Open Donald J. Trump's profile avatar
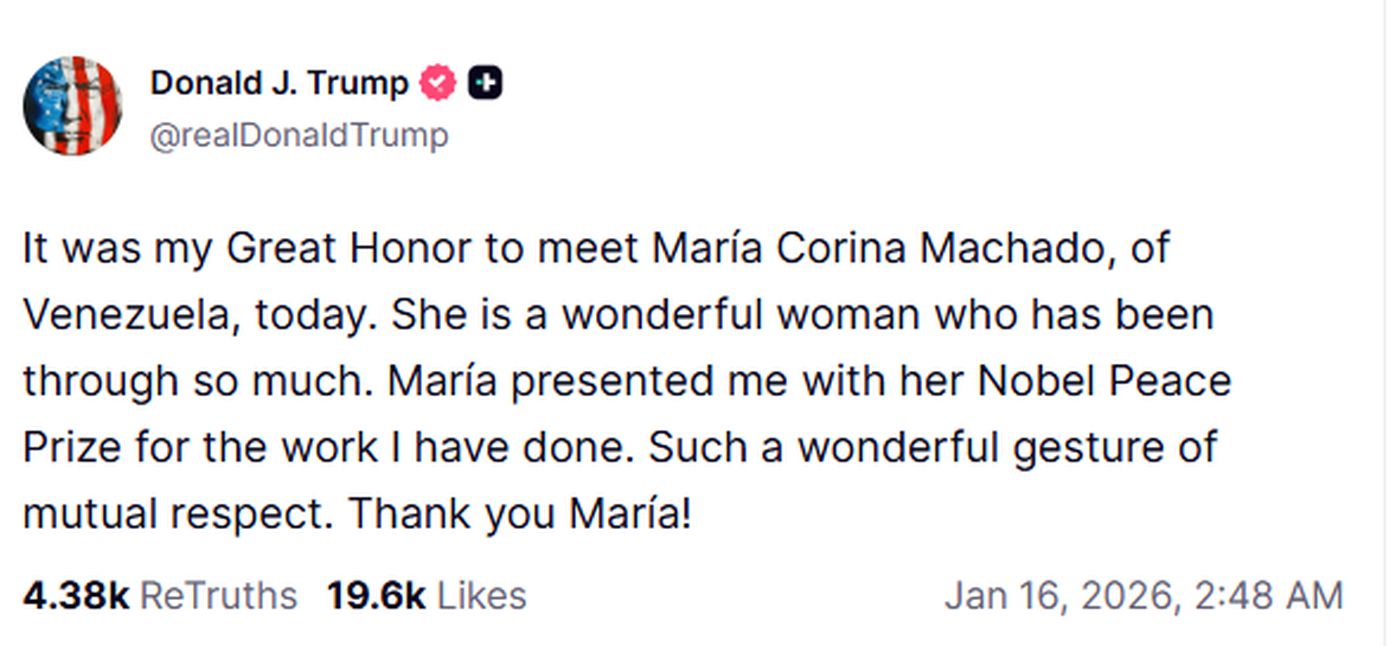 [x=72, y=106]
